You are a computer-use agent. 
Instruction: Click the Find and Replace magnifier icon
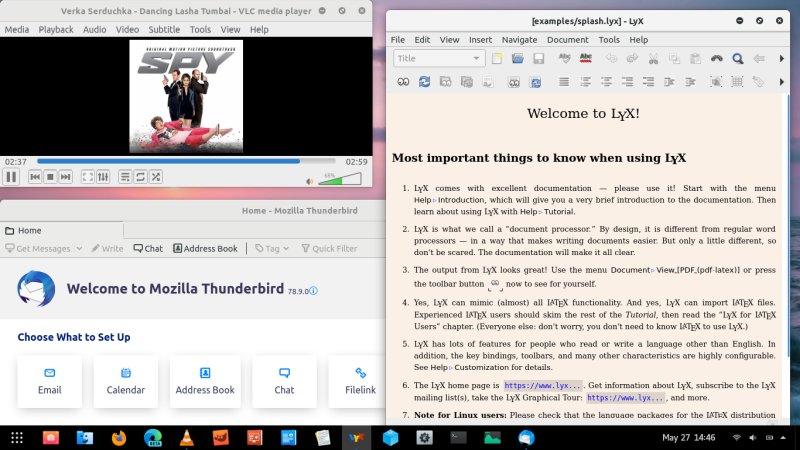pos(738,58)
